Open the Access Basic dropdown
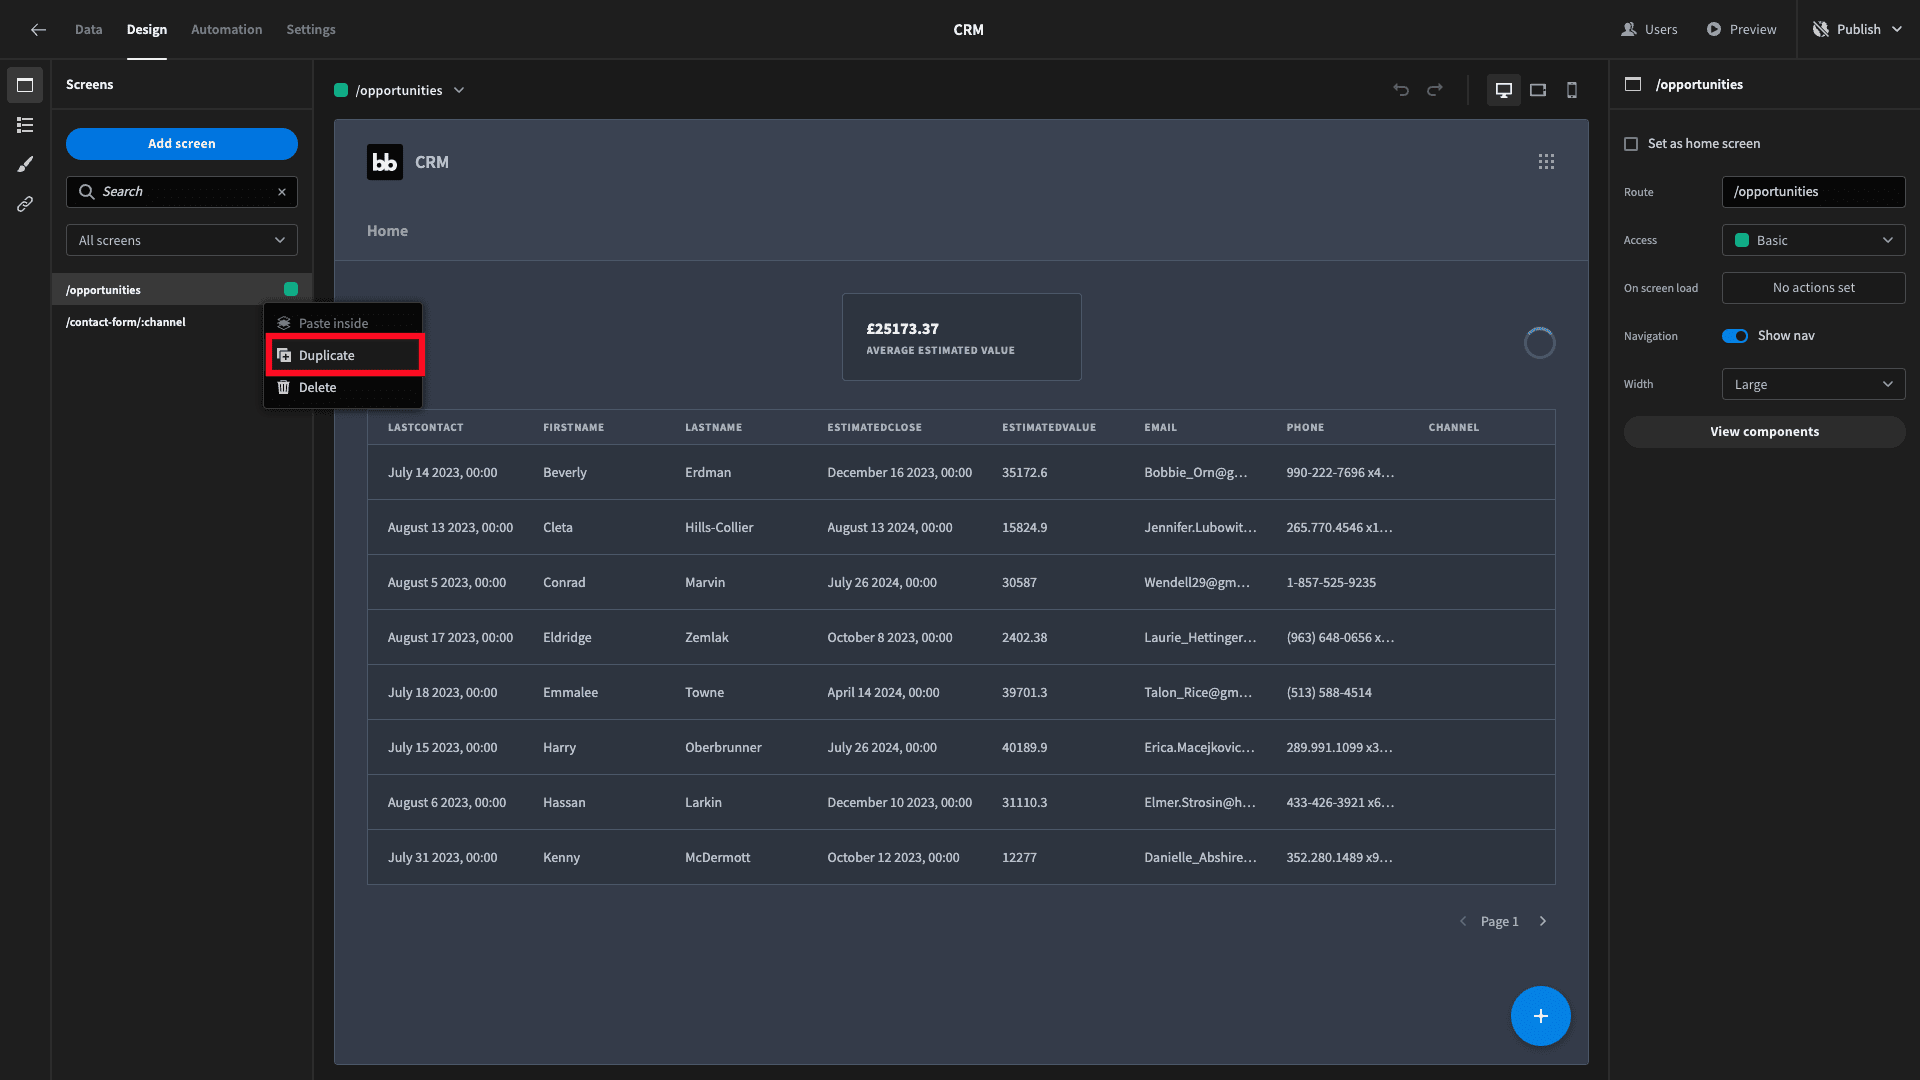Screen dimensions: 1920x1080 pos(1813,240)
